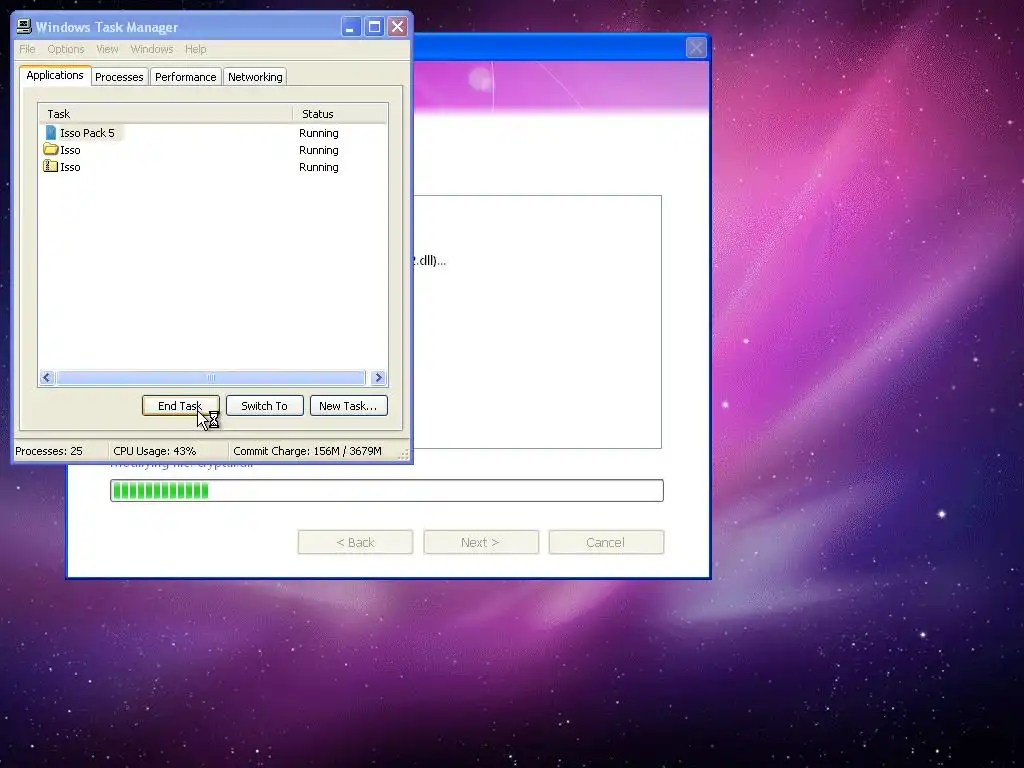Click the horizontal scrollbar thumb in task list
The height and width of the screenshot is (768, 1024).
[211, 377]
